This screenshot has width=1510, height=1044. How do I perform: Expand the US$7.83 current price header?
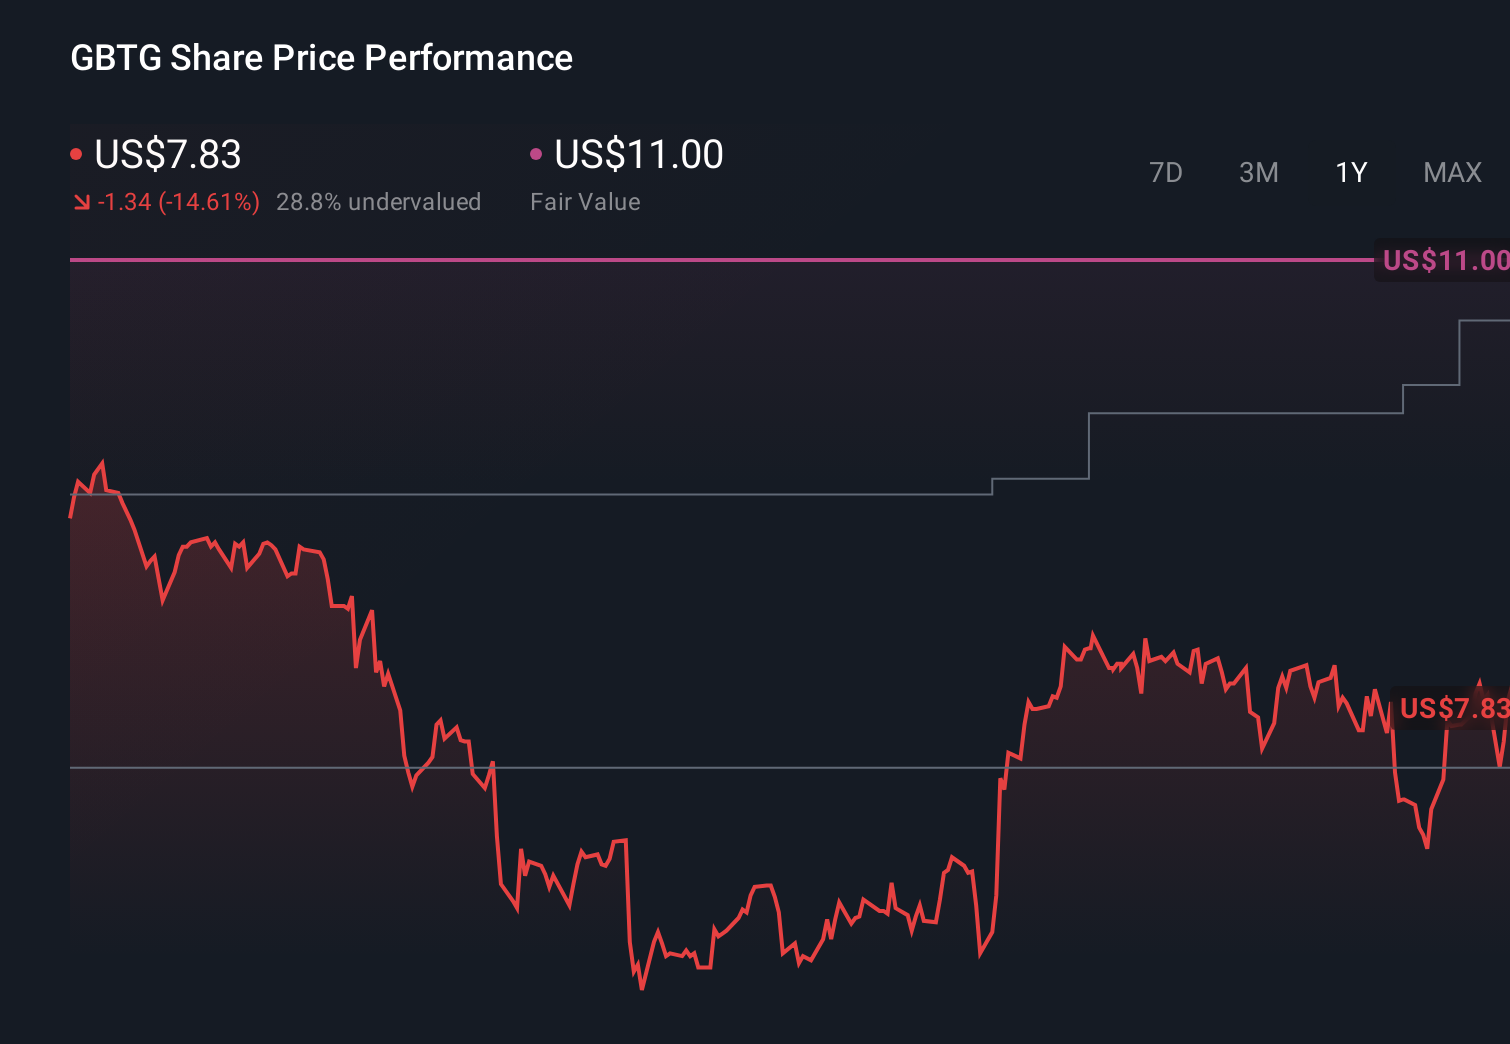click(x=167, y=155)
